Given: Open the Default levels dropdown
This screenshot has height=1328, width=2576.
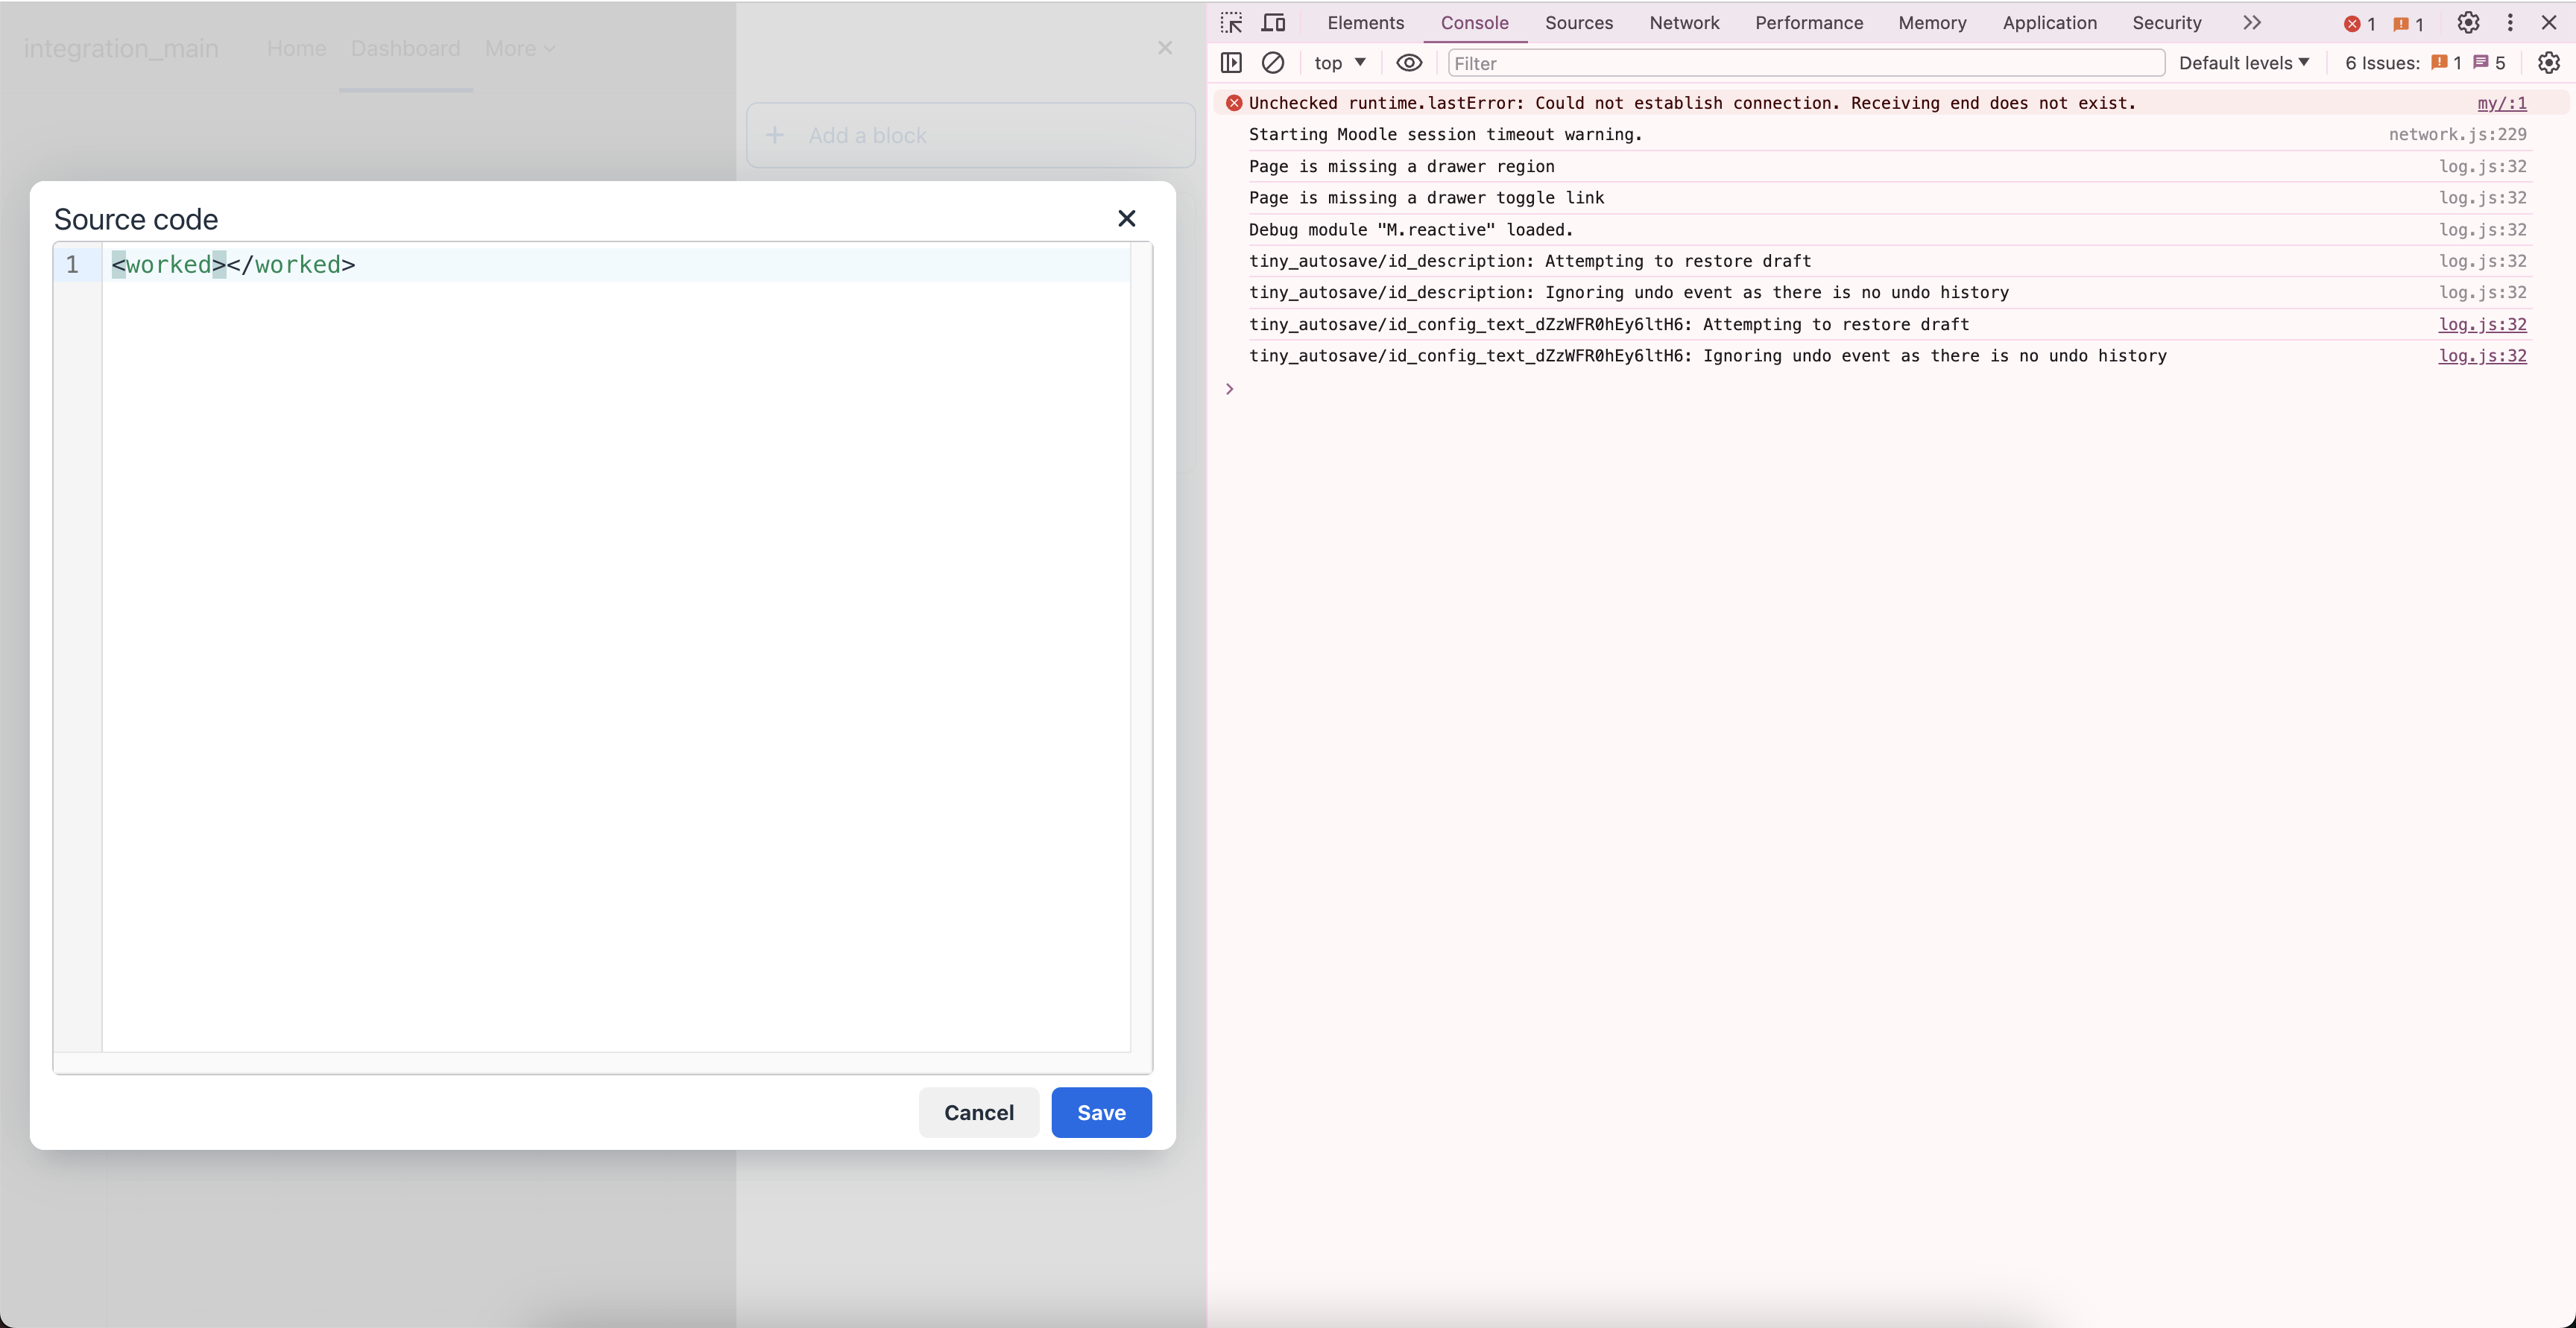Looking at the screenshot, I should tap(2244, 63).
